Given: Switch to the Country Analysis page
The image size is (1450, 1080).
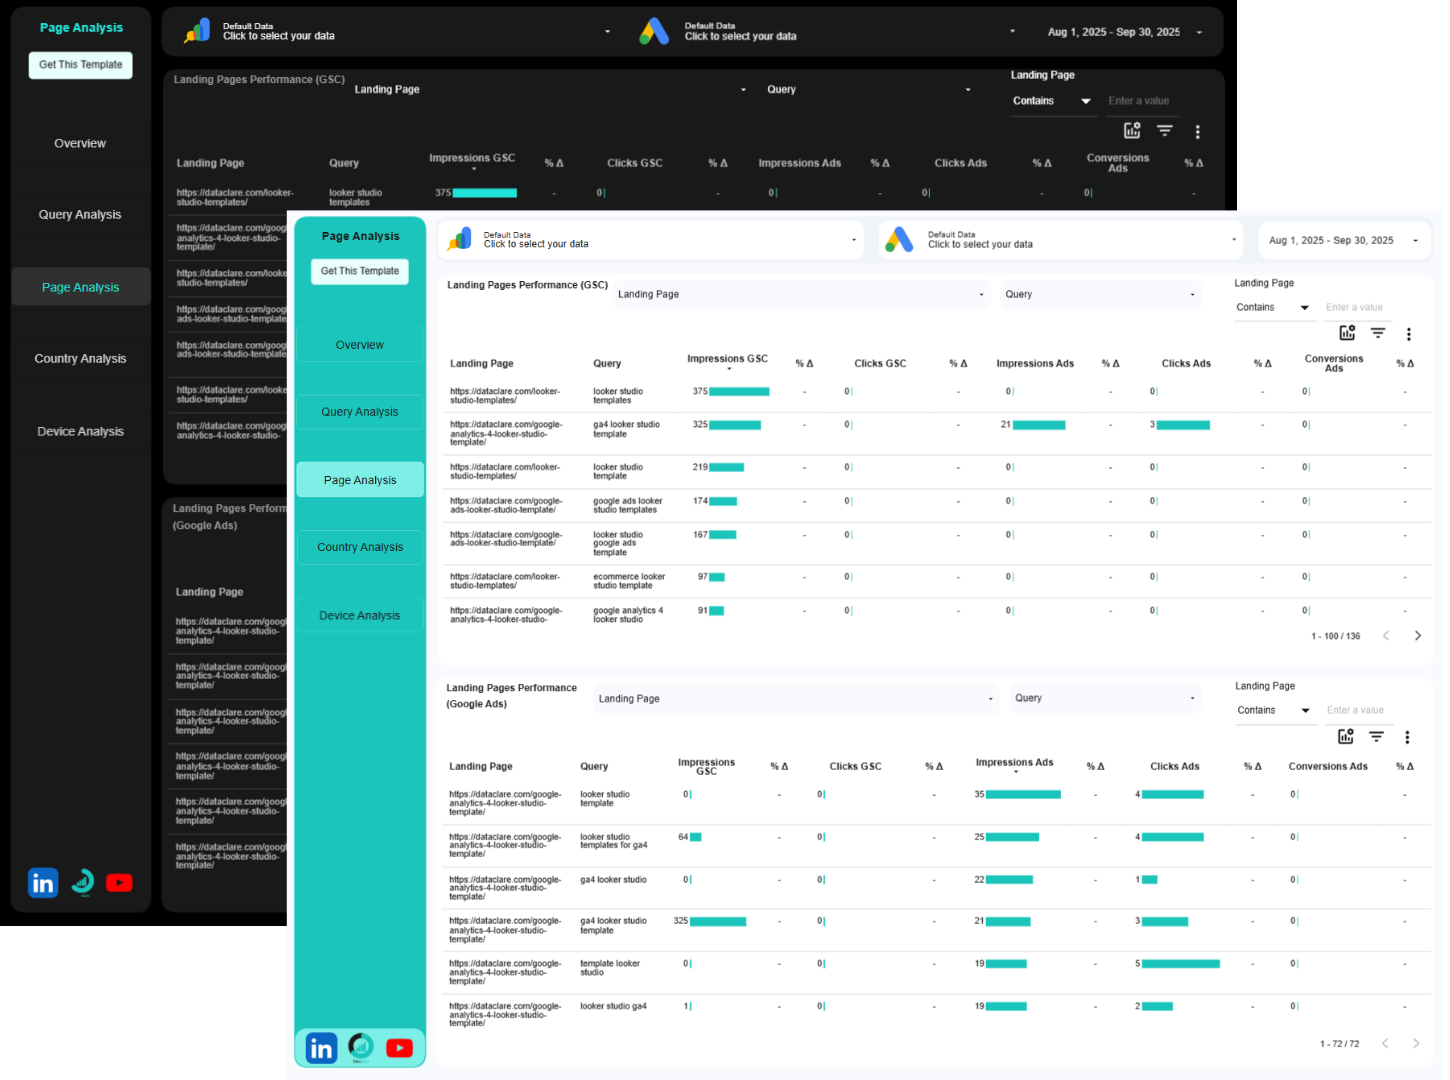Looking at the screenshot, I should [x=360, y=547].
